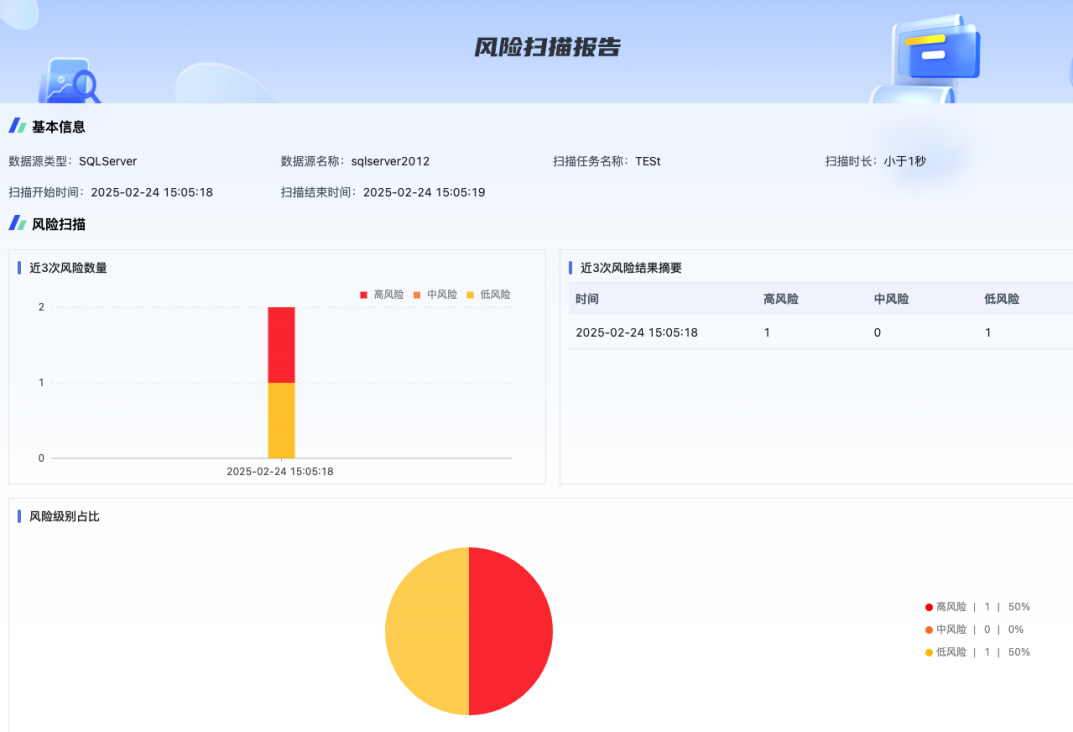
Task: Select the 2025-02-24 15:05:18 table row time cell
Action: (636, 332)
